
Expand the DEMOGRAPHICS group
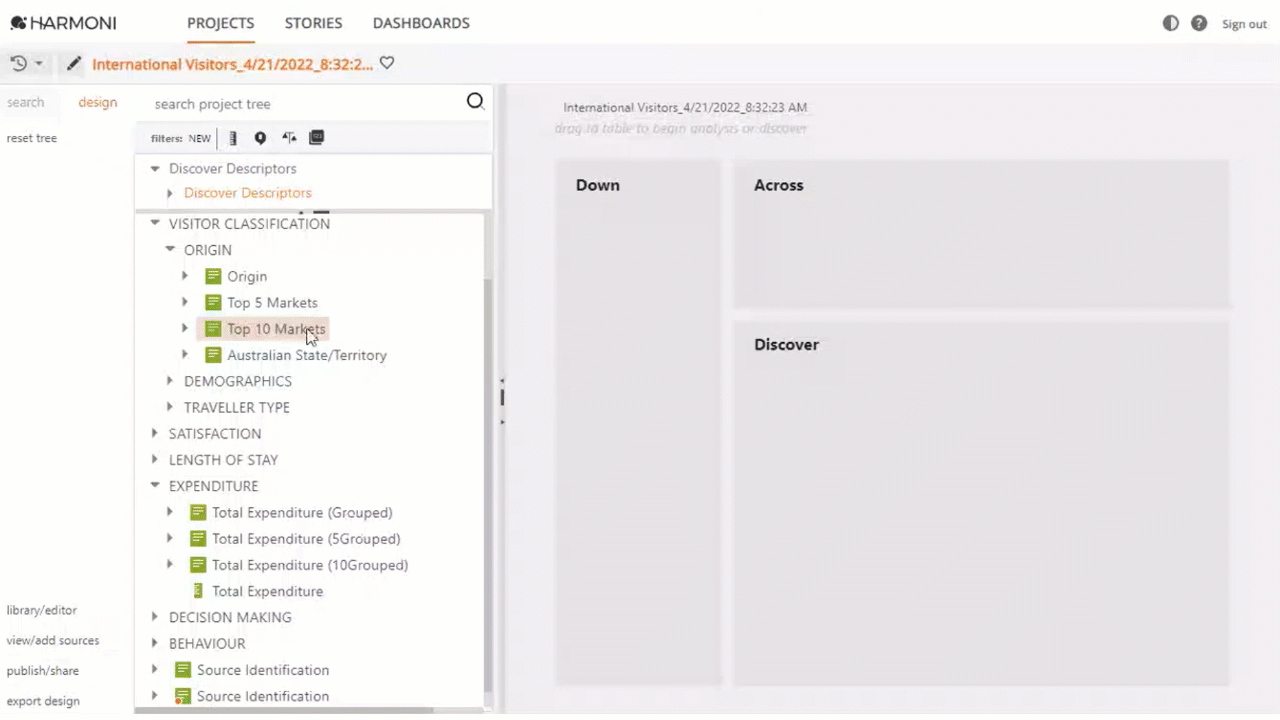[170, 381]
